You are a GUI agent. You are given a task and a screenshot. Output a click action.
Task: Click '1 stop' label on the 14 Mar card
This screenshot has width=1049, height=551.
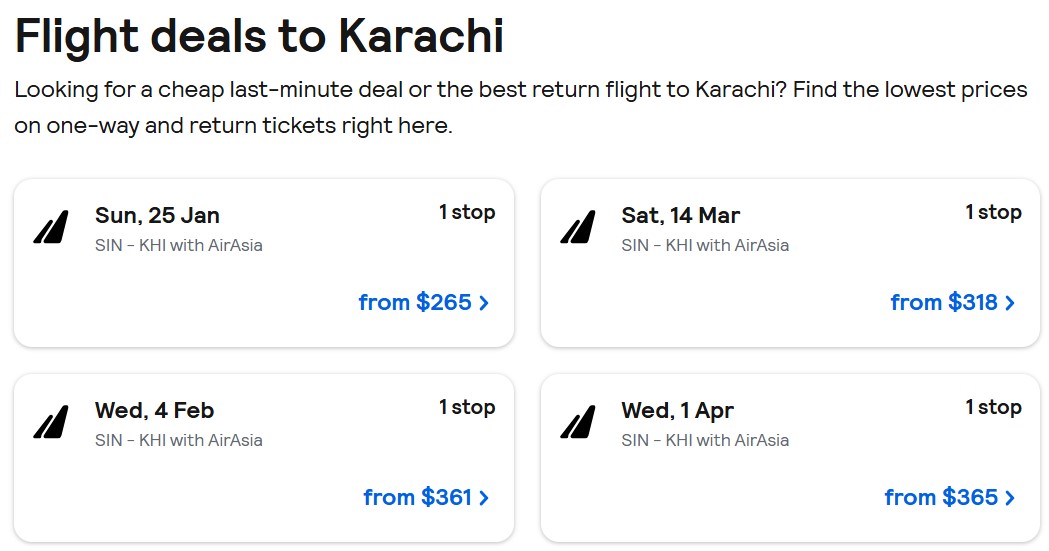[993, 212]
